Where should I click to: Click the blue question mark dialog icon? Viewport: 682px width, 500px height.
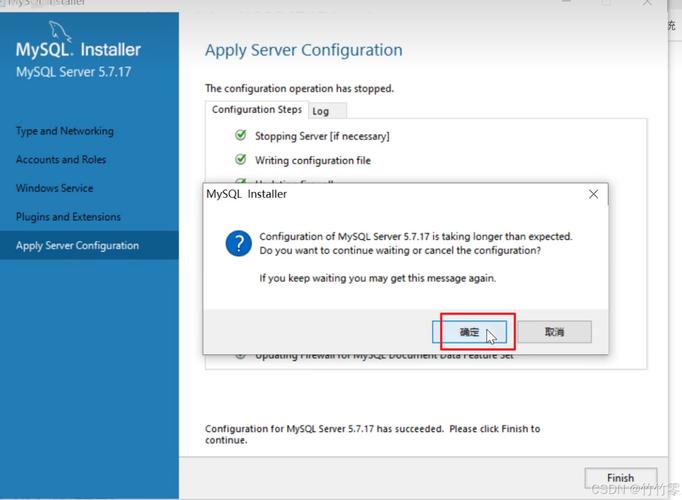(238, 243)
